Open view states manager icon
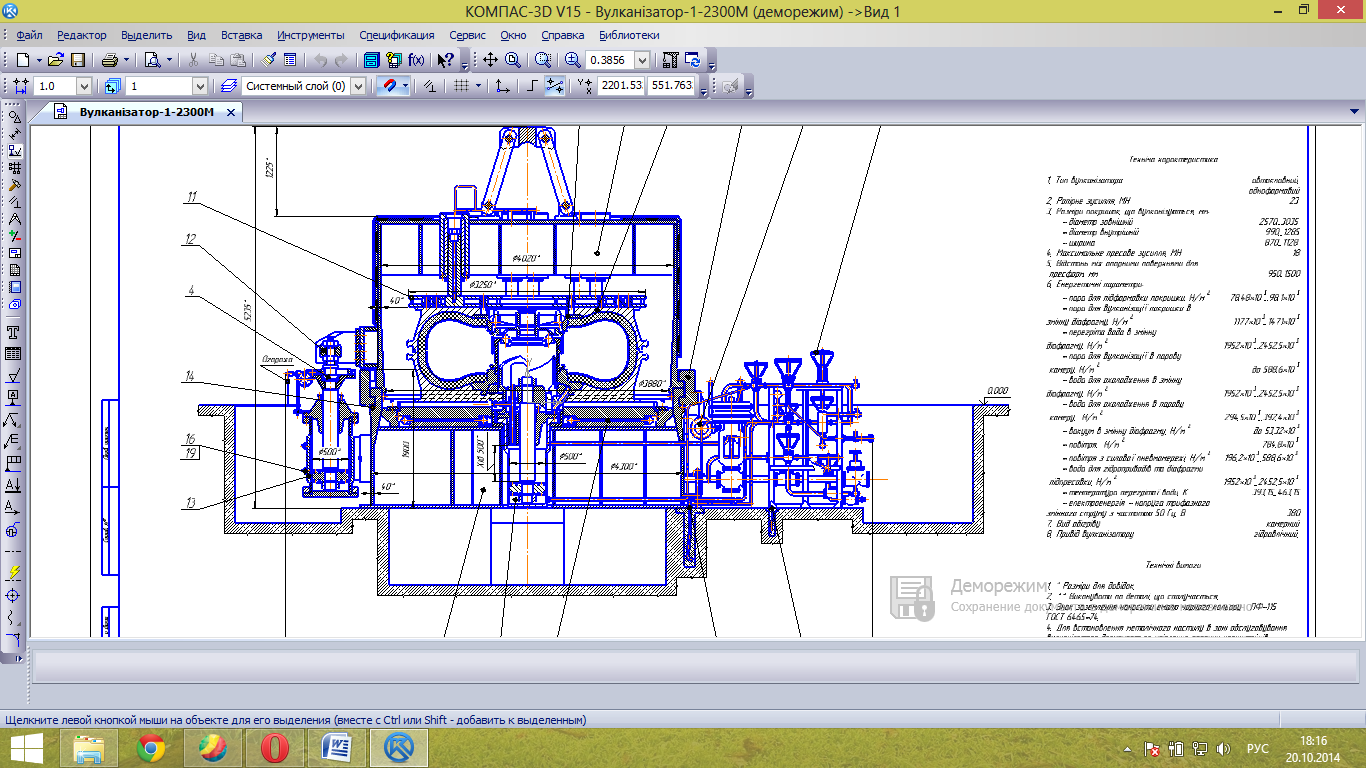Viewport: 1366px width, 768px height. pos(112,86)
